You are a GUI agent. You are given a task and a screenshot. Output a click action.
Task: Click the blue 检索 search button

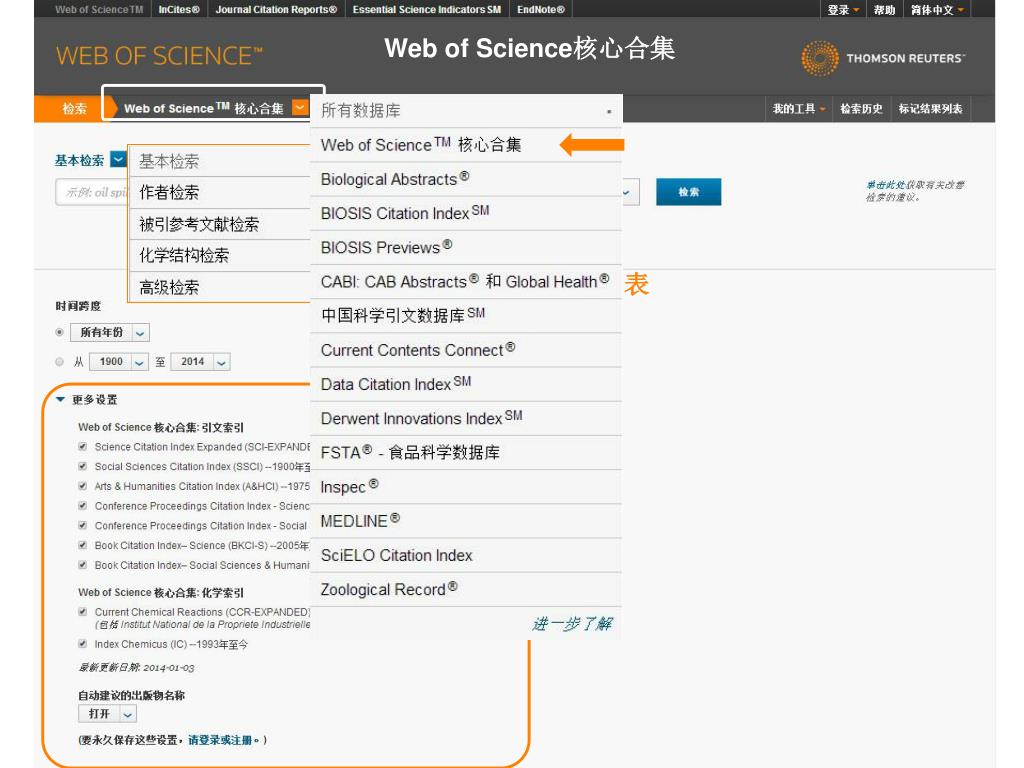[x=688, y=192]
